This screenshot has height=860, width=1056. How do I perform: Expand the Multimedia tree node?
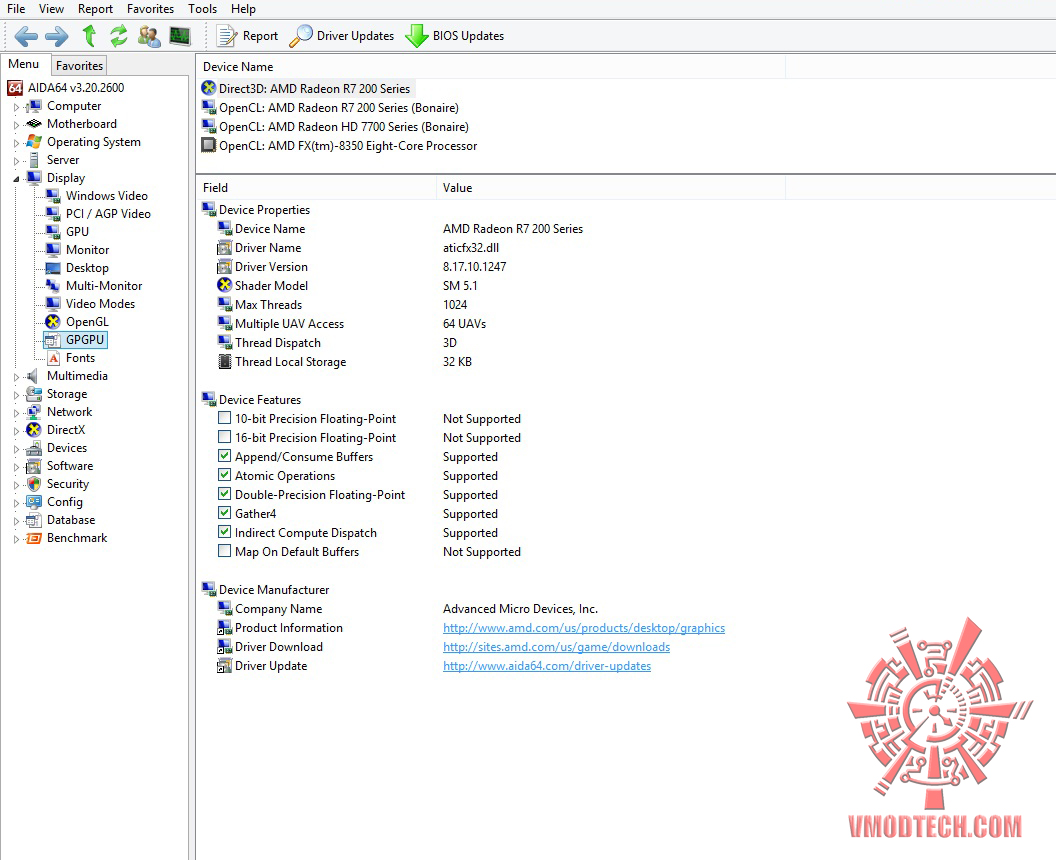(16, 376)
